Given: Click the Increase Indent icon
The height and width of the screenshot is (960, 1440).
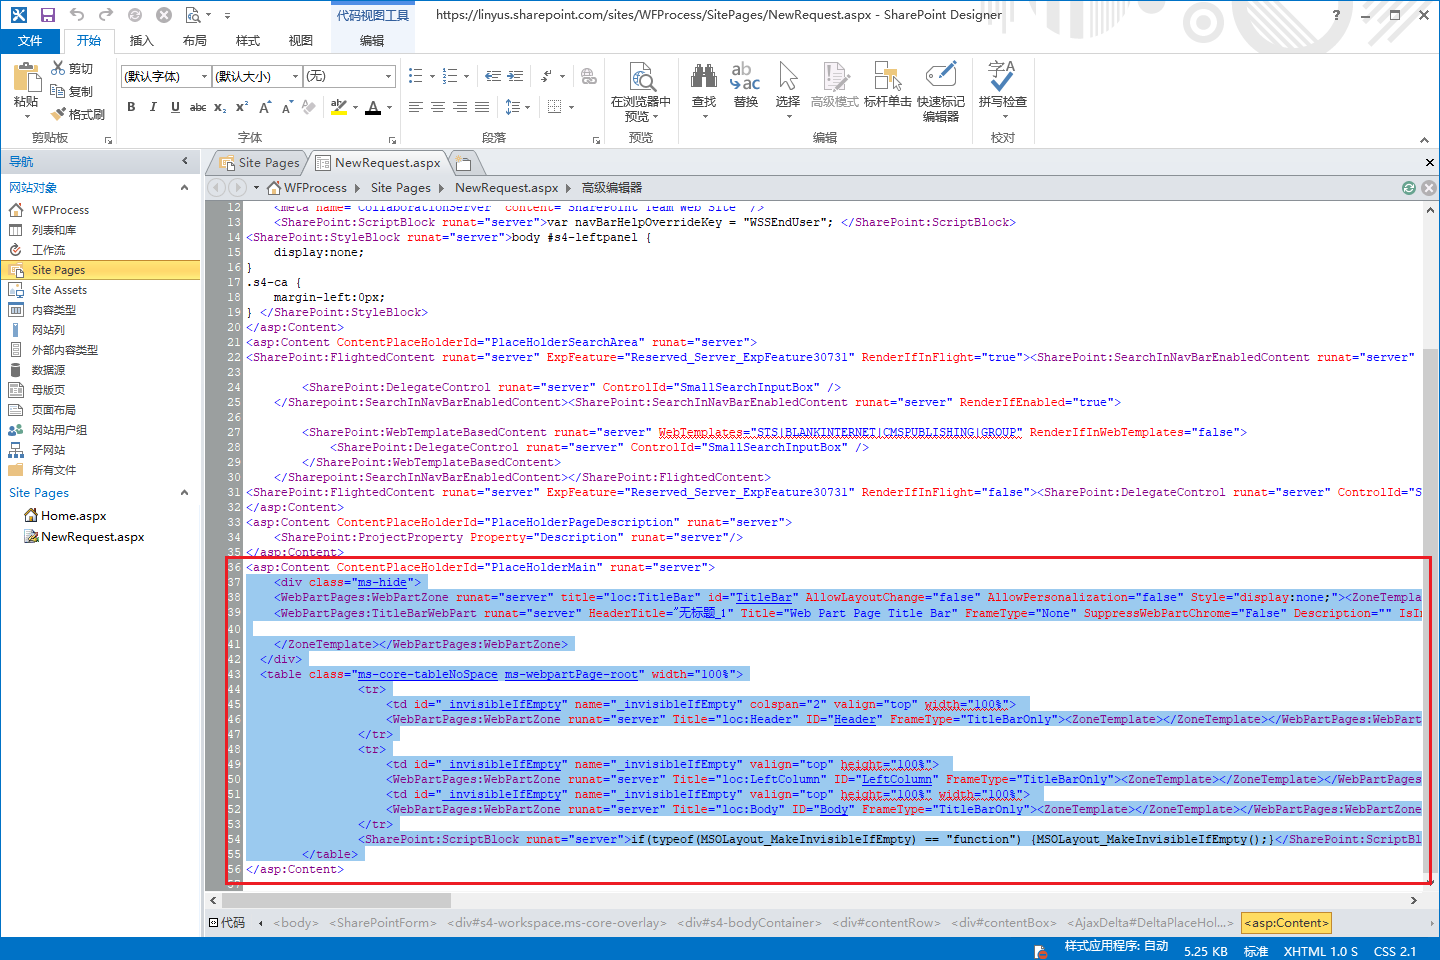Looking at the screenshot, I should click(x=515, y=76).
